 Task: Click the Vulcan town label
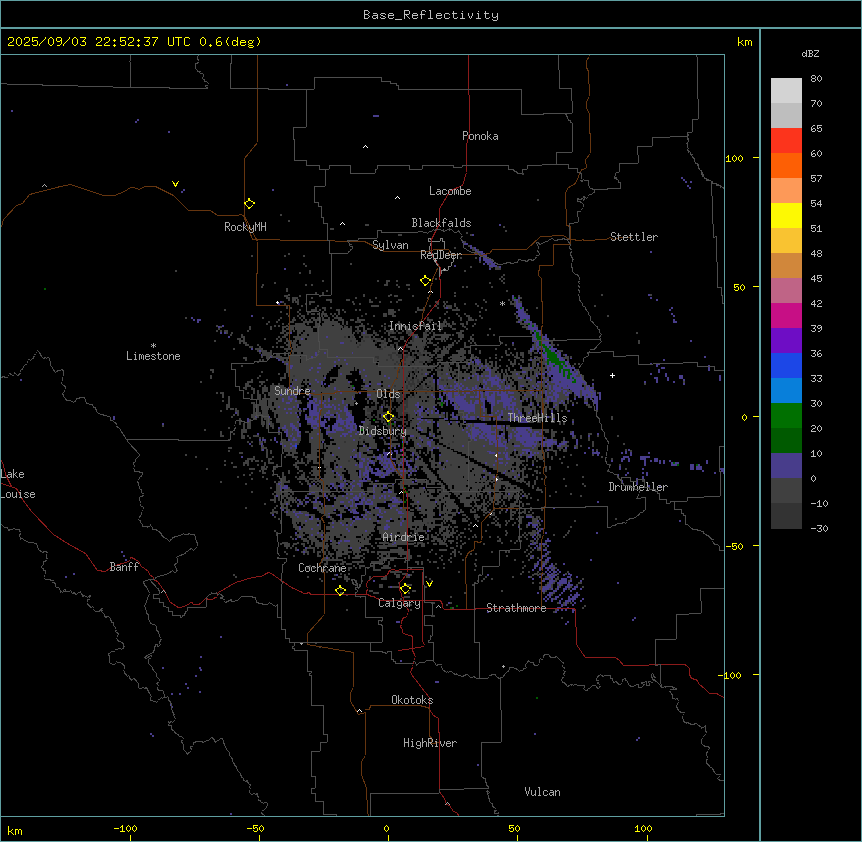(543, 792)
